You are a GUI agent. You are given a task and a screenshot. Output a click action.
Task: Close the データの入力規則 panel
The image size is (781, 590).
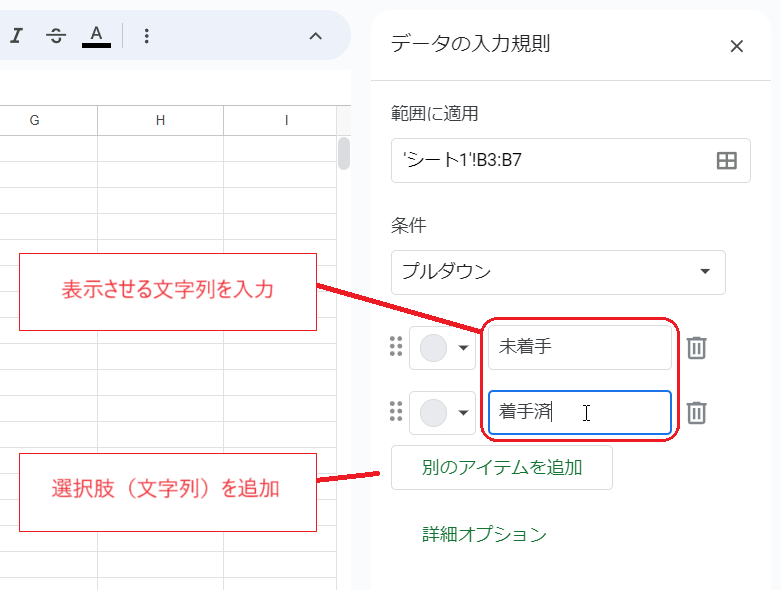[736, 46]
